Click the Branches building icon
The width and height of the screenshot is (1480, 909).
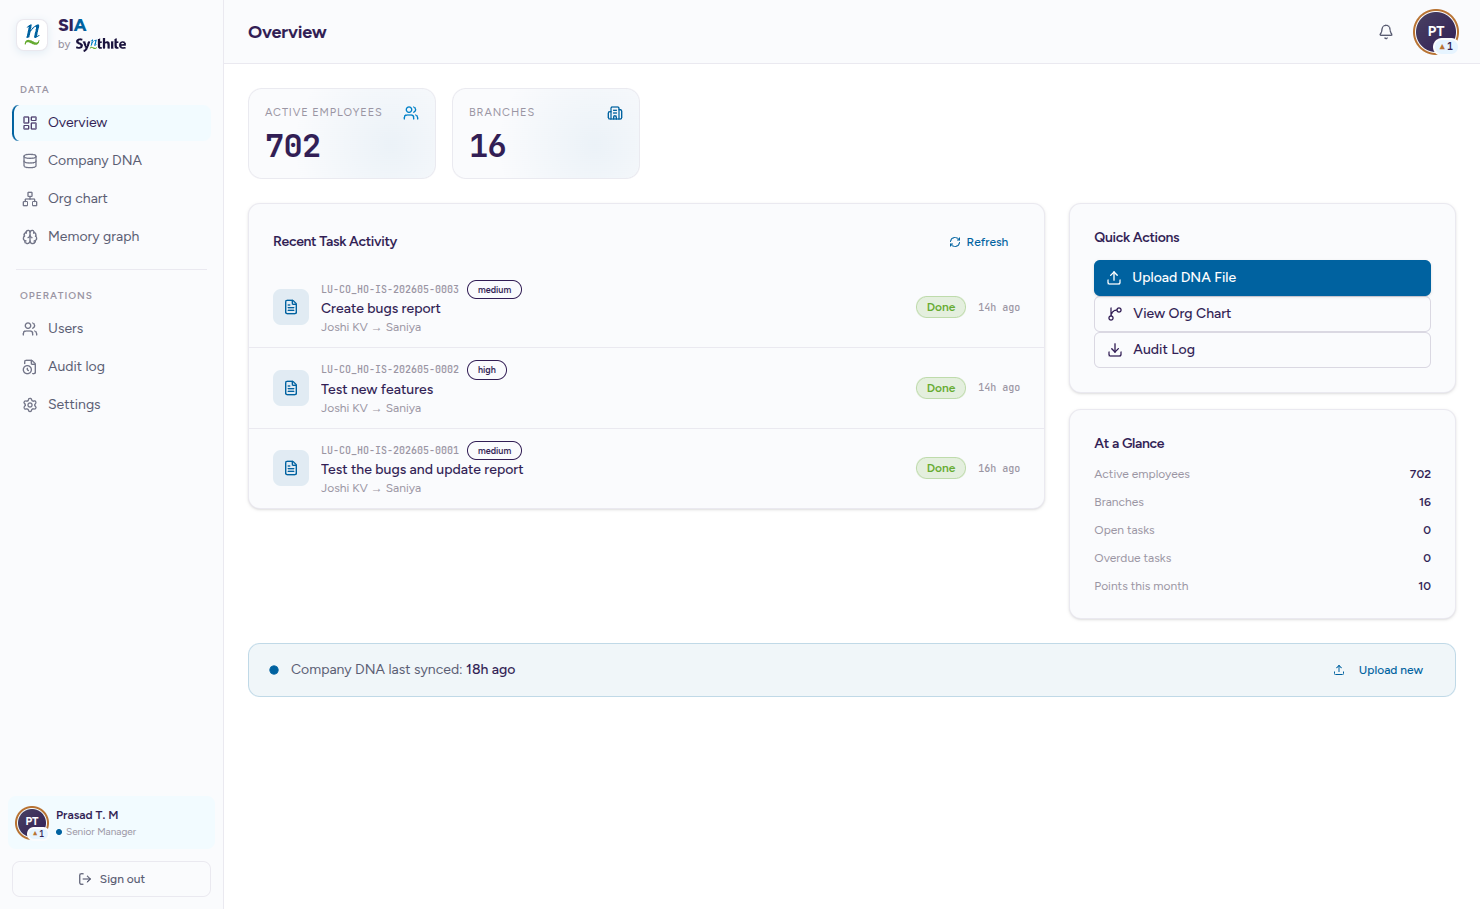(615, 113)
